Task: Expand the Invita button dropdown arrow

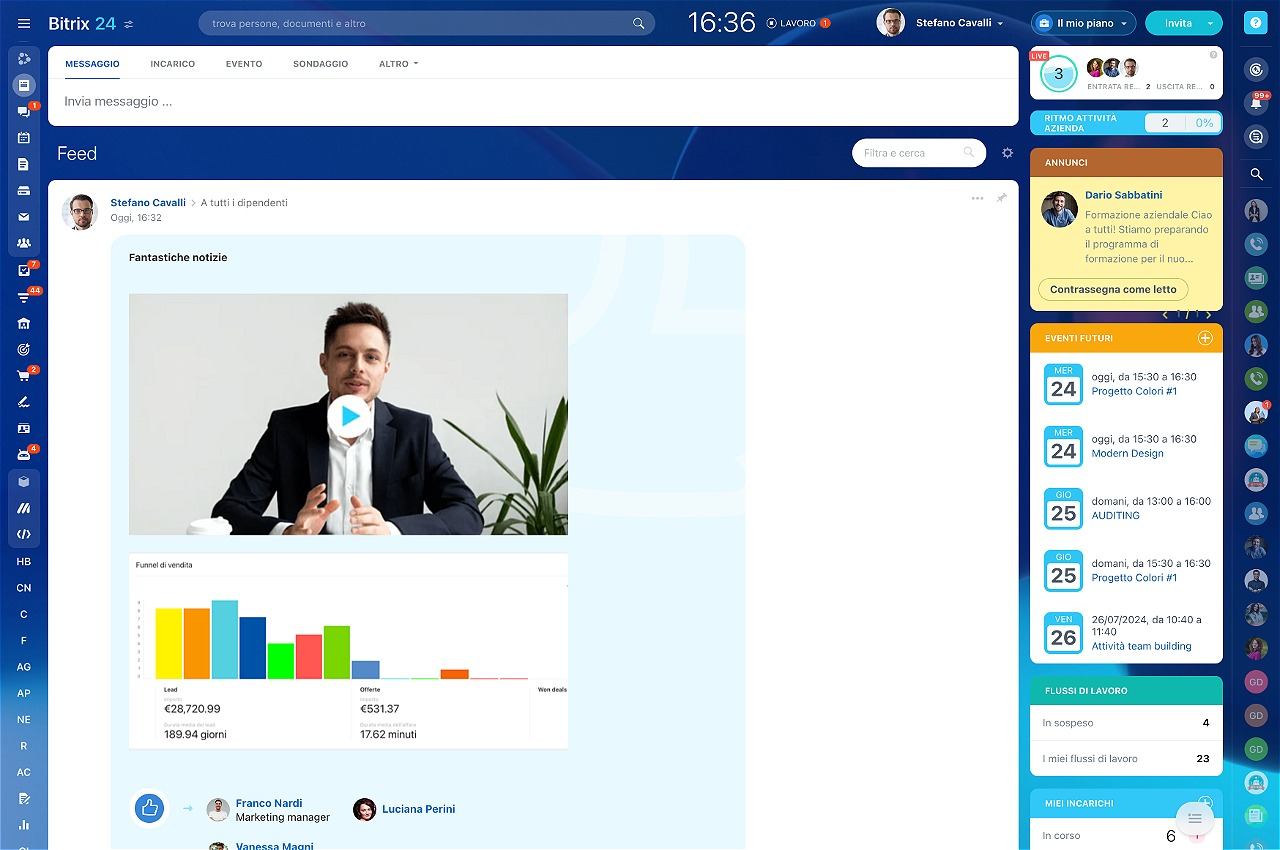Action: 1211,23
